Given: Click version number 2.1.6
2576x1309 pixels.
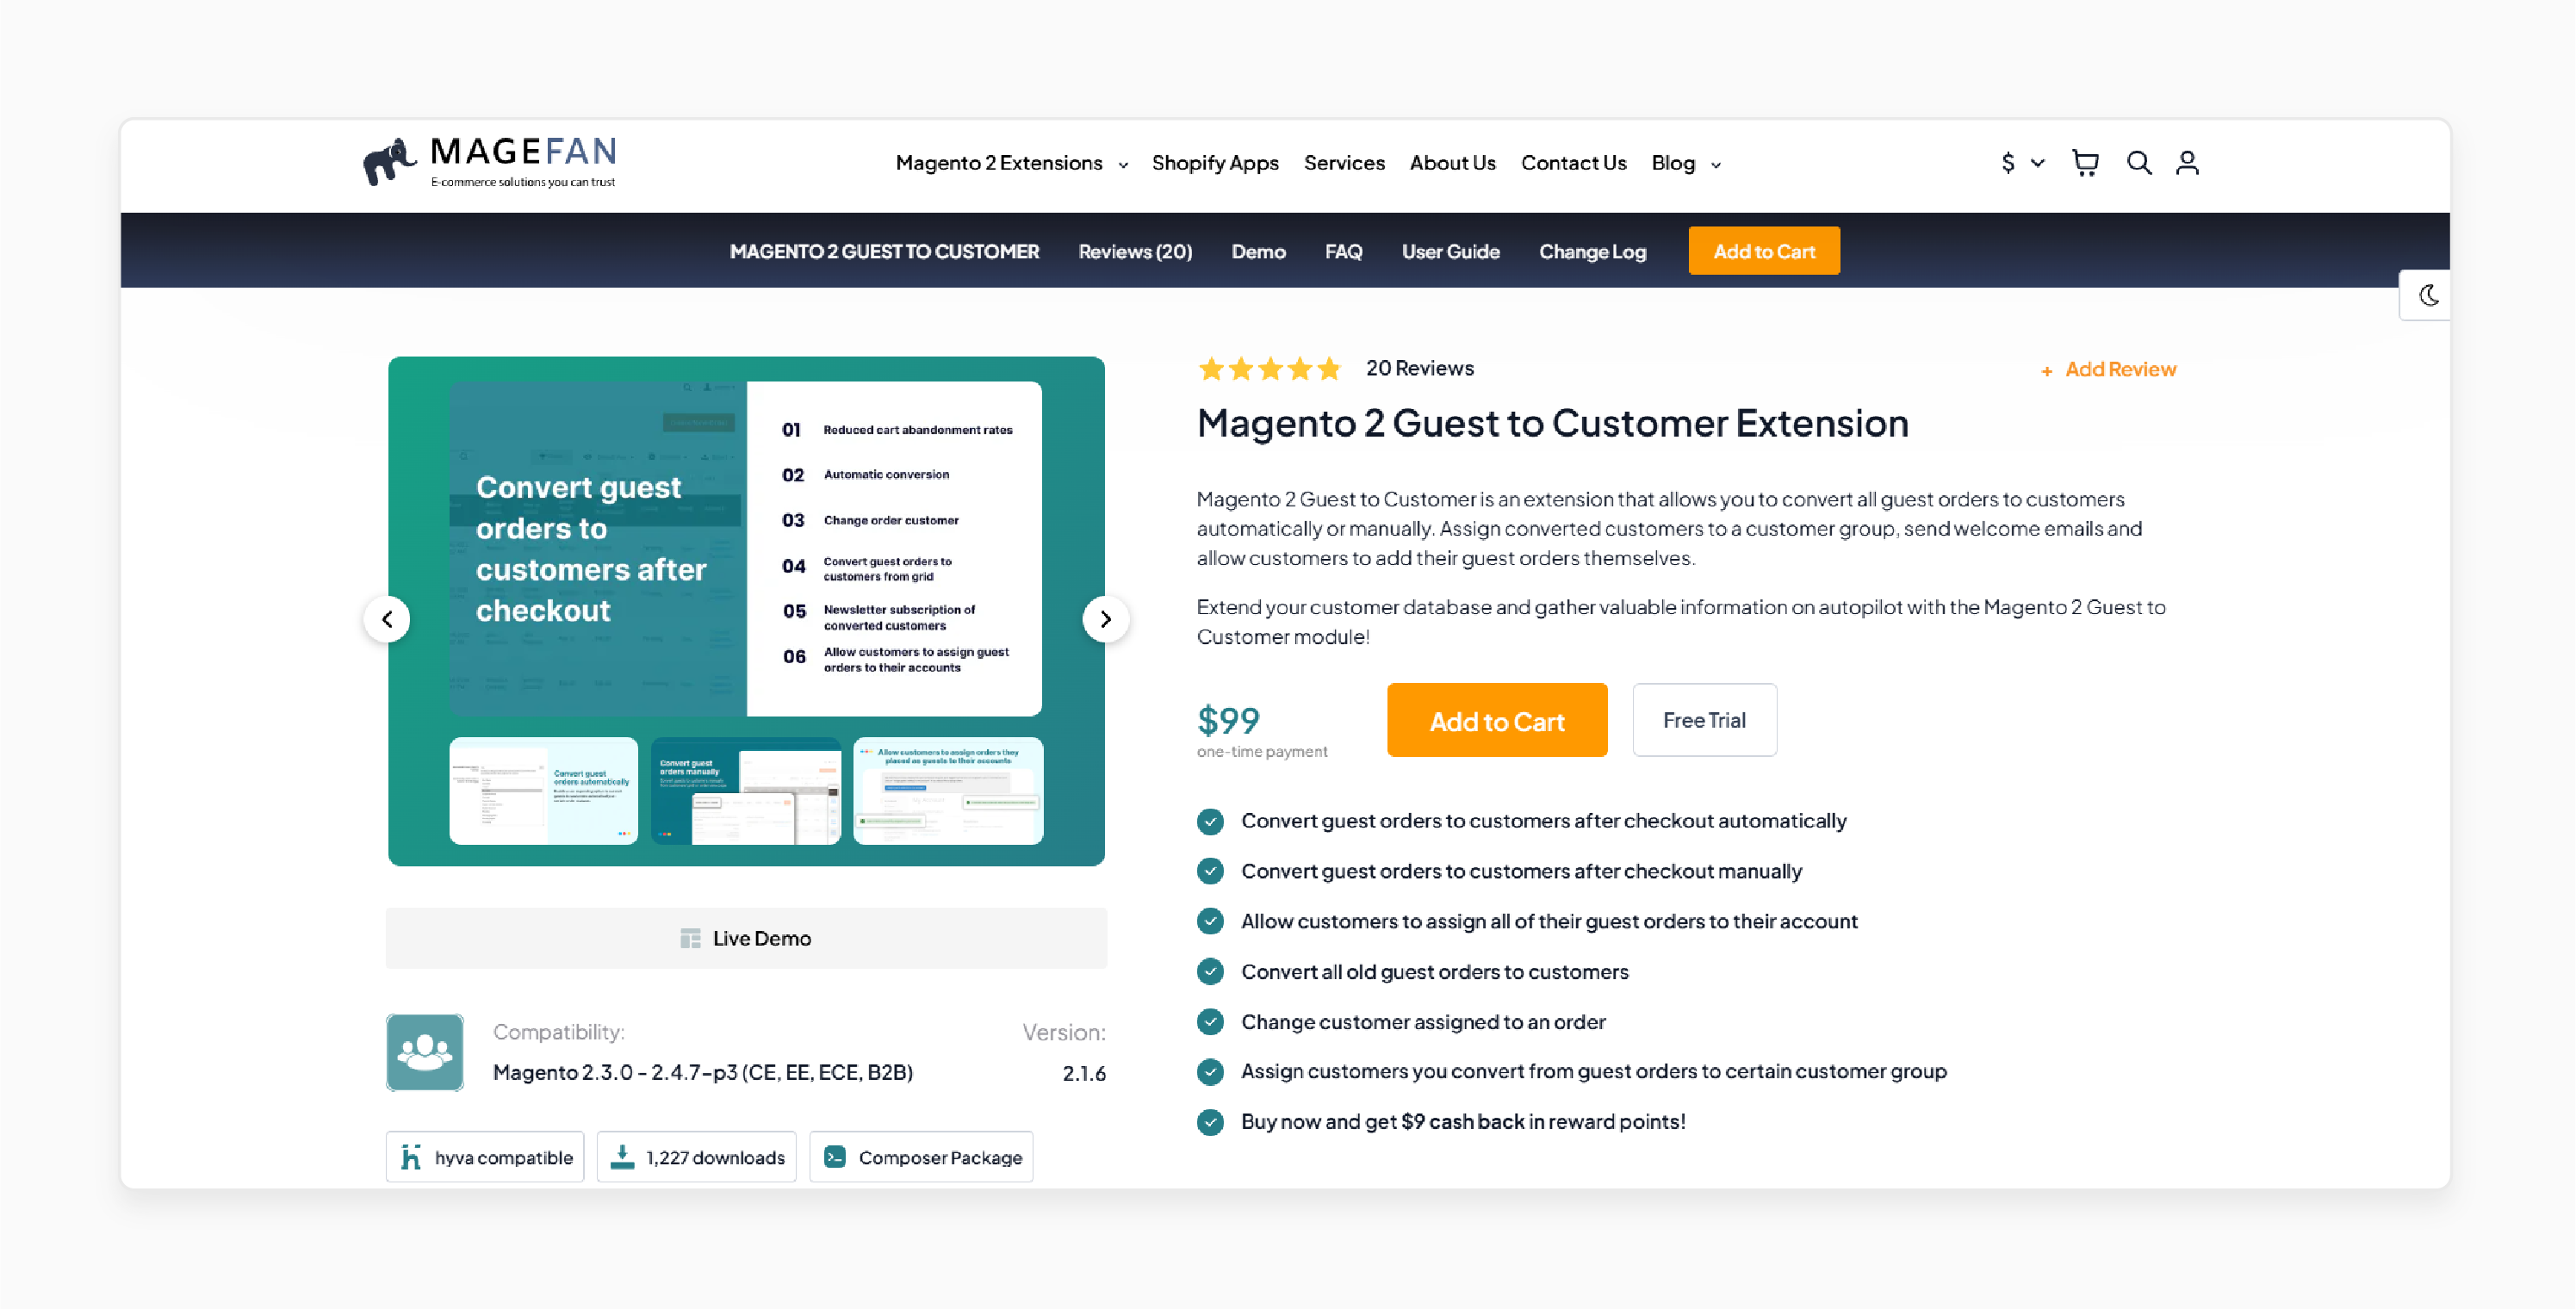Looking at the screenshot, I should tap(1084, 1073).
